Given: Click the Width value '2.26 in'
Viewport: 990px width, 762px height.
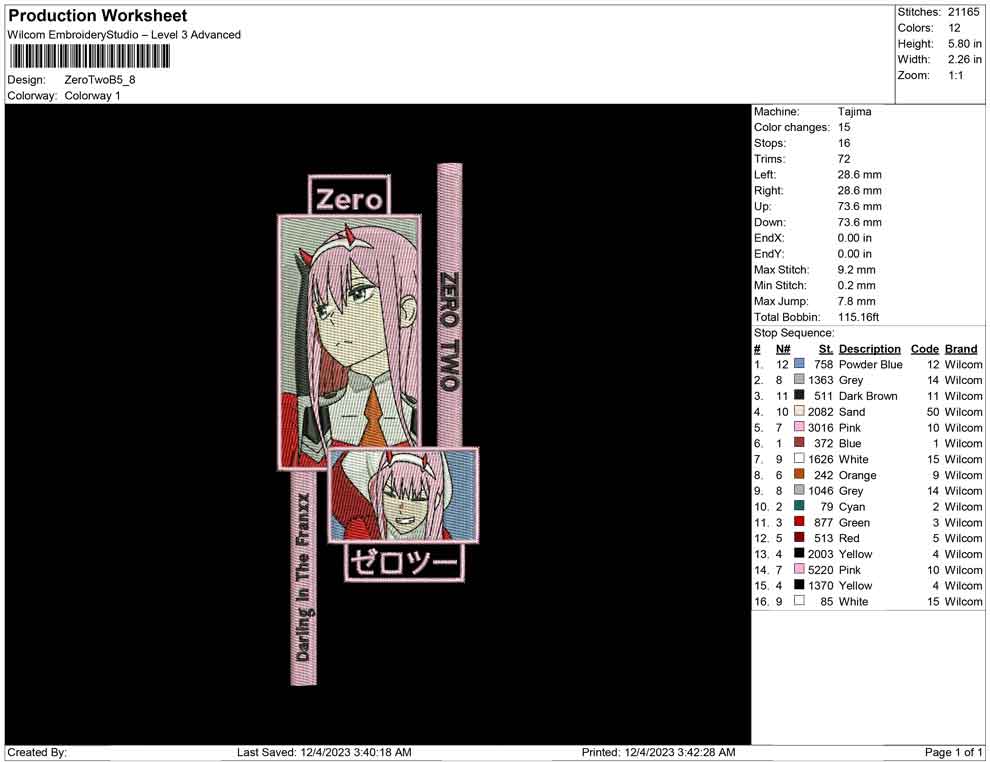Looking at the screenshot, I should coord(964,59).
